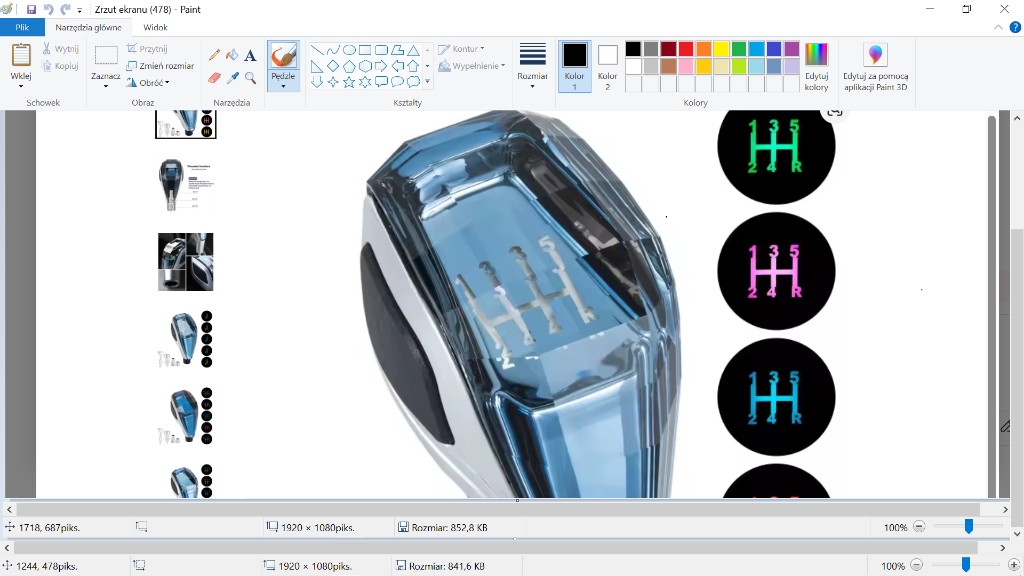This screenshot has height=576, width=1024.
Task: Activate the Magnifier tool
Action: click(x=250, y=78)
